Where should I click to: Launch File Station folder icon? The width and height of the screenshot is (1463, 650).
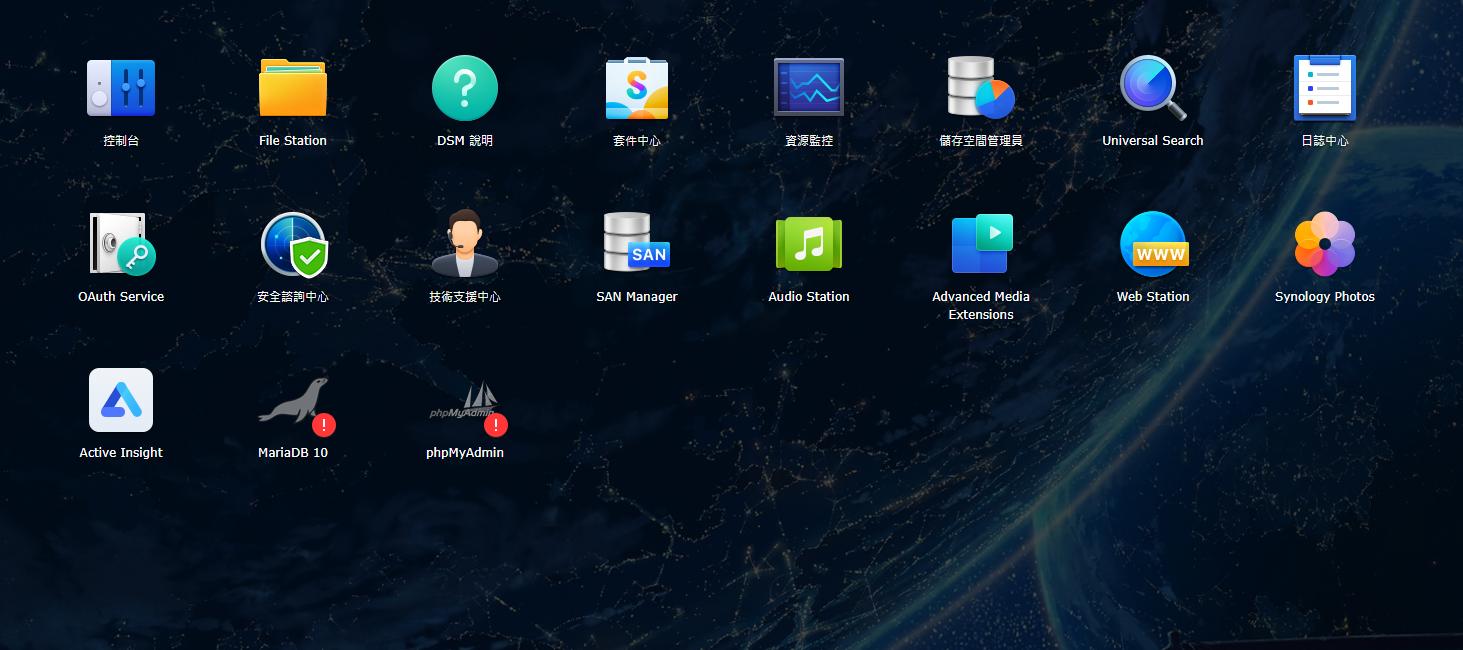coord(293,88)
